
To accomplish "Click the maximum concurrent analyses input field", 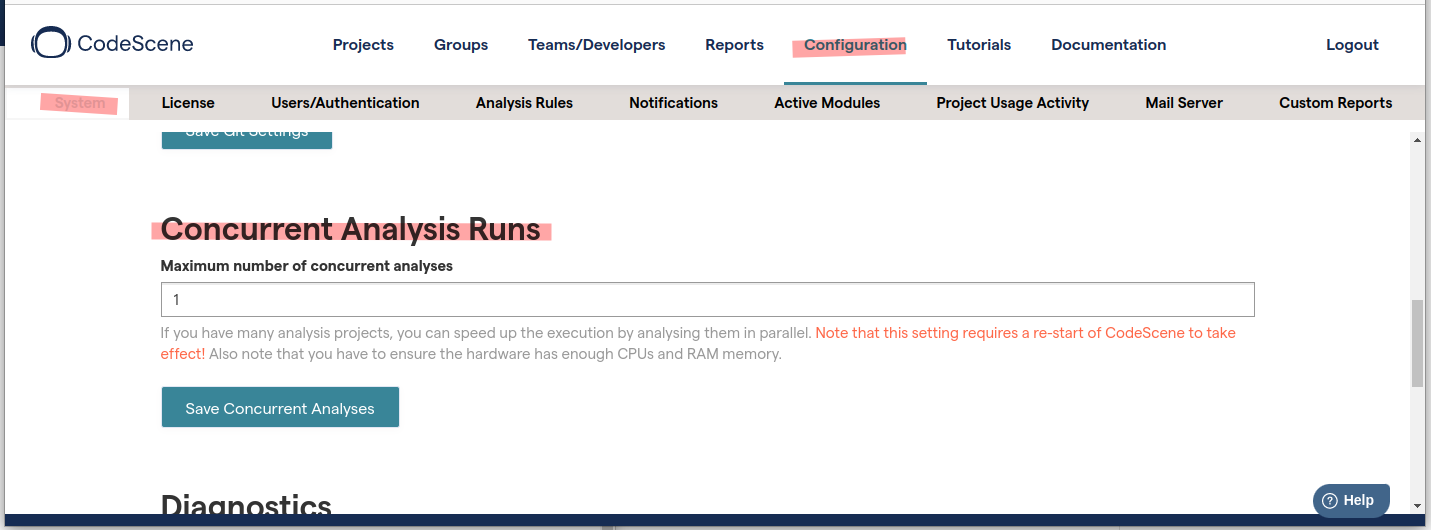I will click(x=707, y=300).
